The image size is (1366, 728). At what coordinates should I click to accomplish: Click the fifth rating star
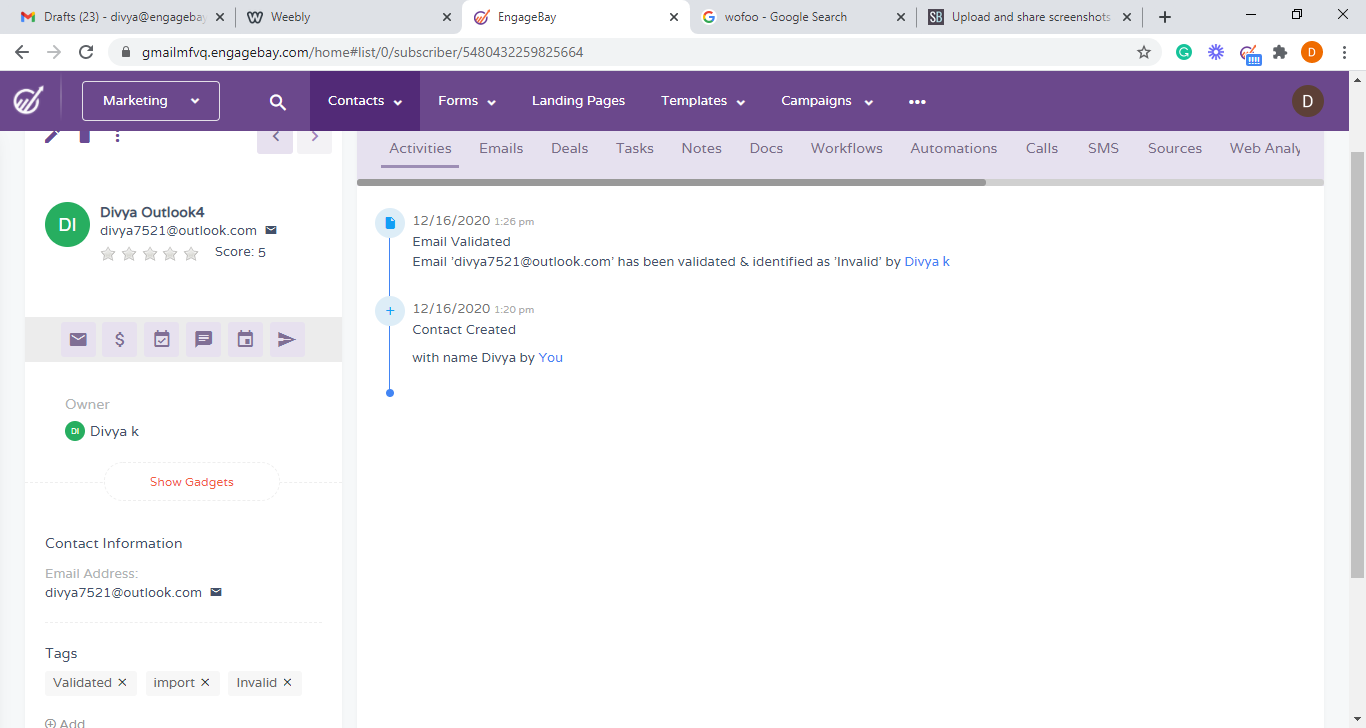[191, 254]
